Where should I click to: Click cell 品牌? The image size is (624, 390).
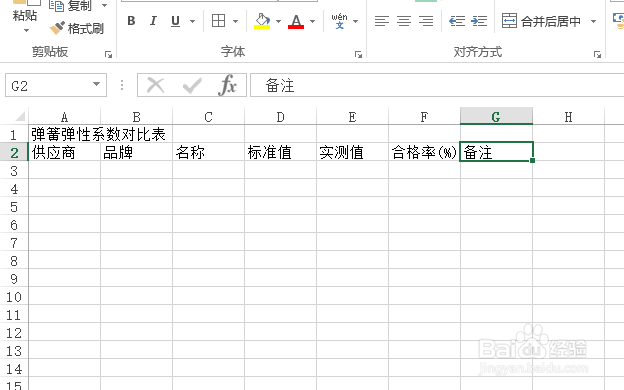point(136,152)
